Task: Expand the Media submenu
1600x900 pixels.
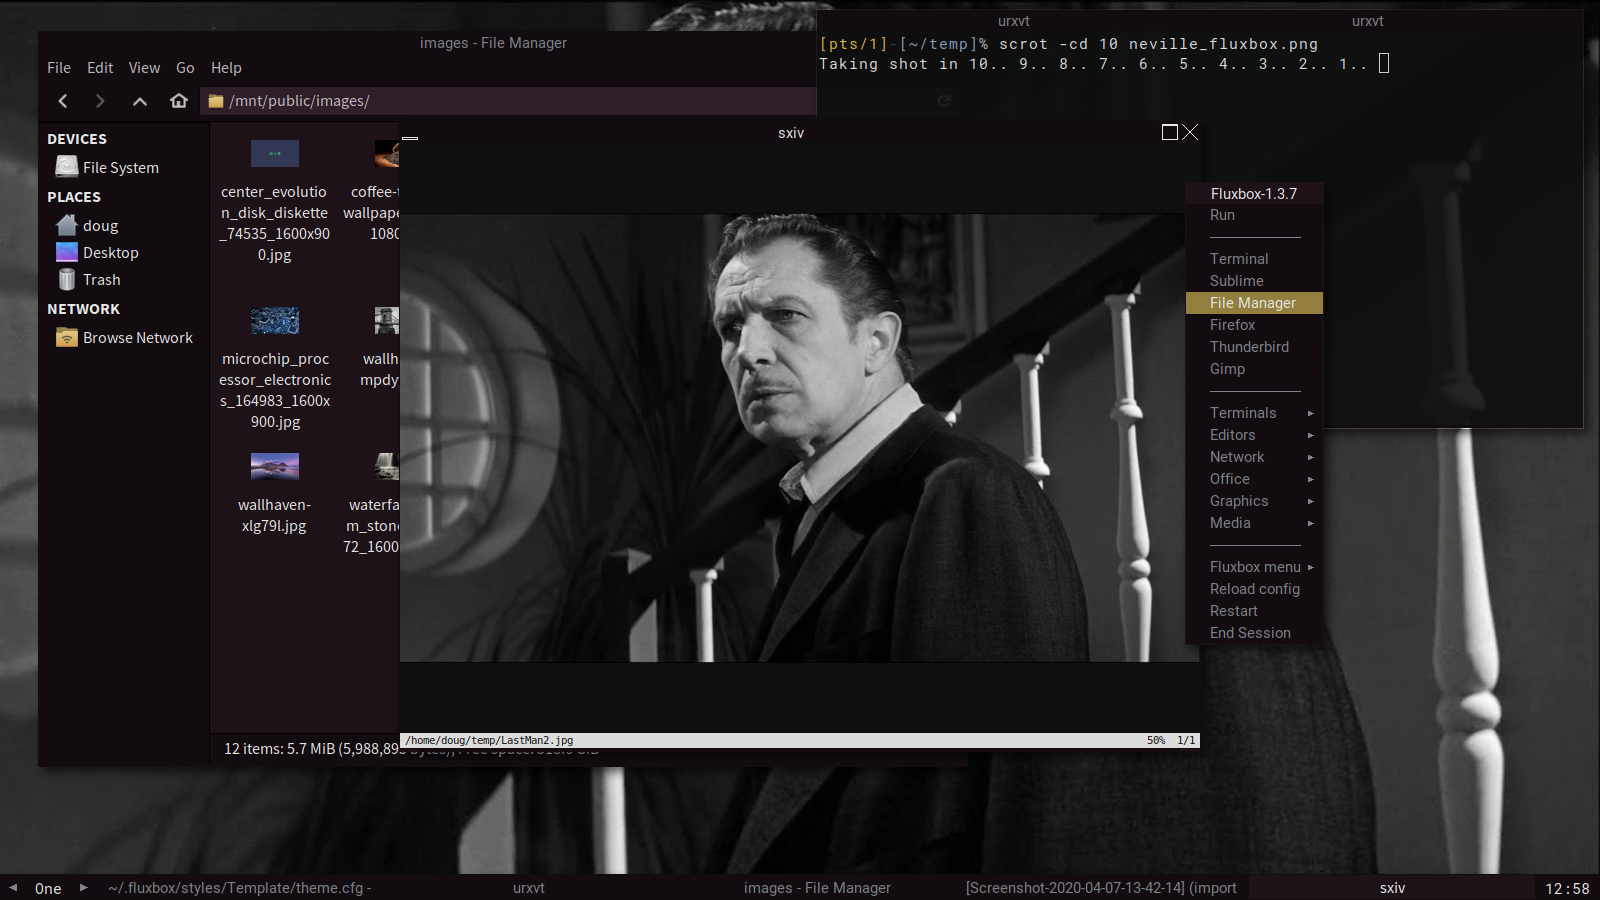Action: pos(1254,523)
